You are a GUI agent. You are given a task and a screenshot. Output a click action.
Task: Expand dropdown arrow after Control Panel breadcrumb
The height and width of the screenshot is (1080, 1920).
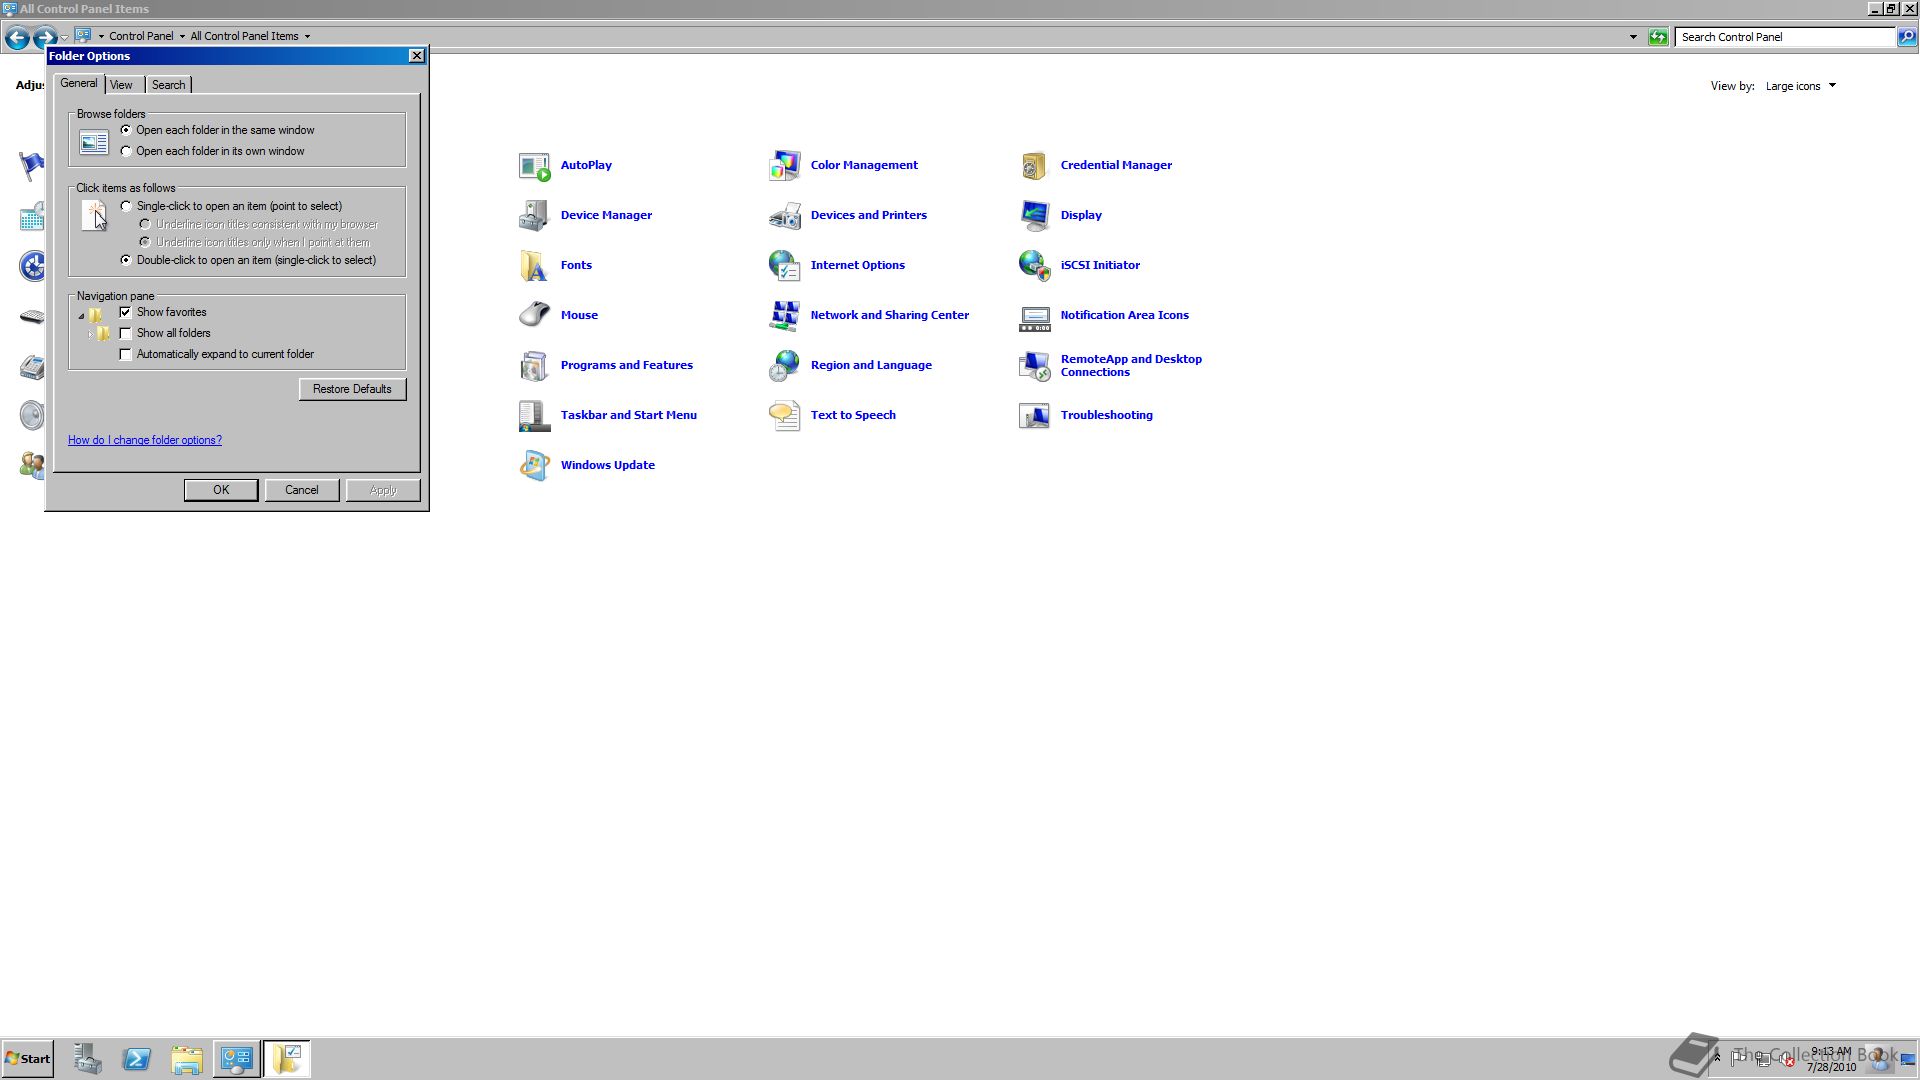182,37
